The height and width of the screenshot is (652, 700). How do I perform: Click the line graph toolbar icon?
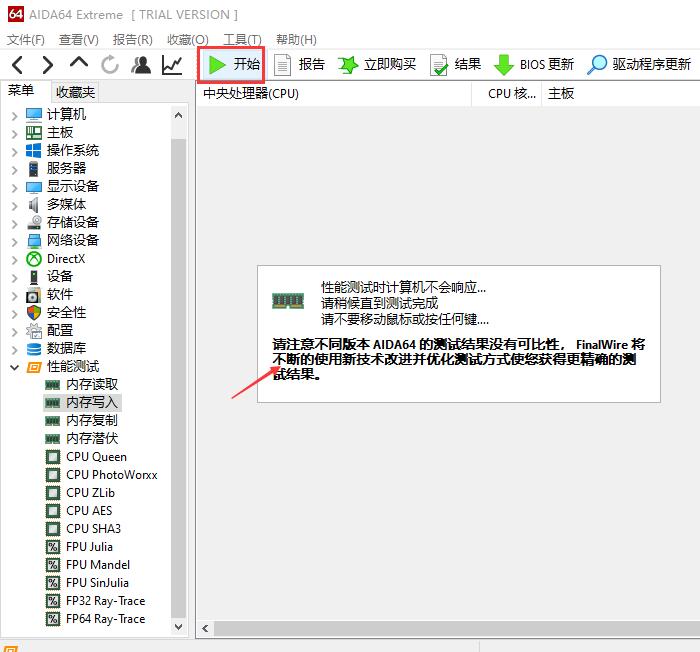tap(172, 65)
